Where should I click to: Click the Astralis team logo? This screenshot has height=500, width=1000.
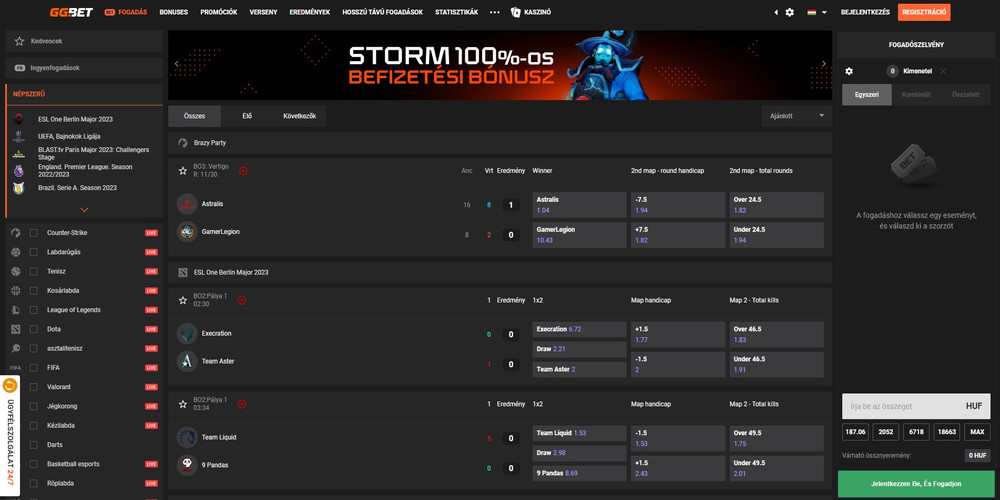[x=186, y=204]
